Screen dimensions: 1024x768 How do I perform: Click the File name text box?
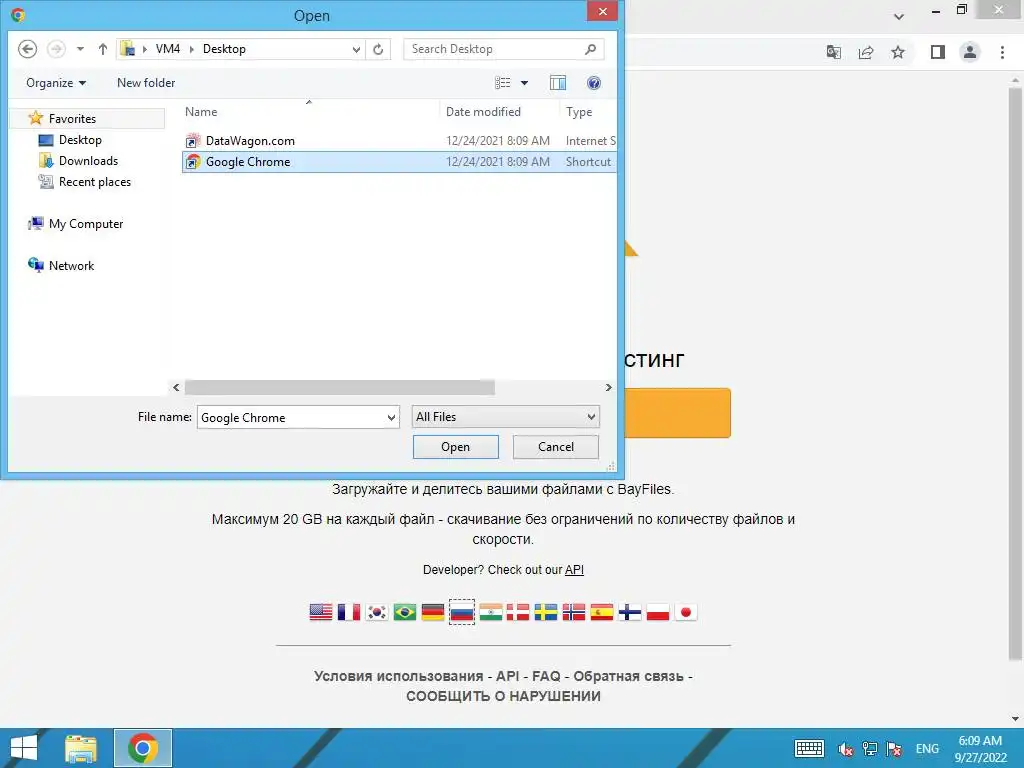click(291, 417)
